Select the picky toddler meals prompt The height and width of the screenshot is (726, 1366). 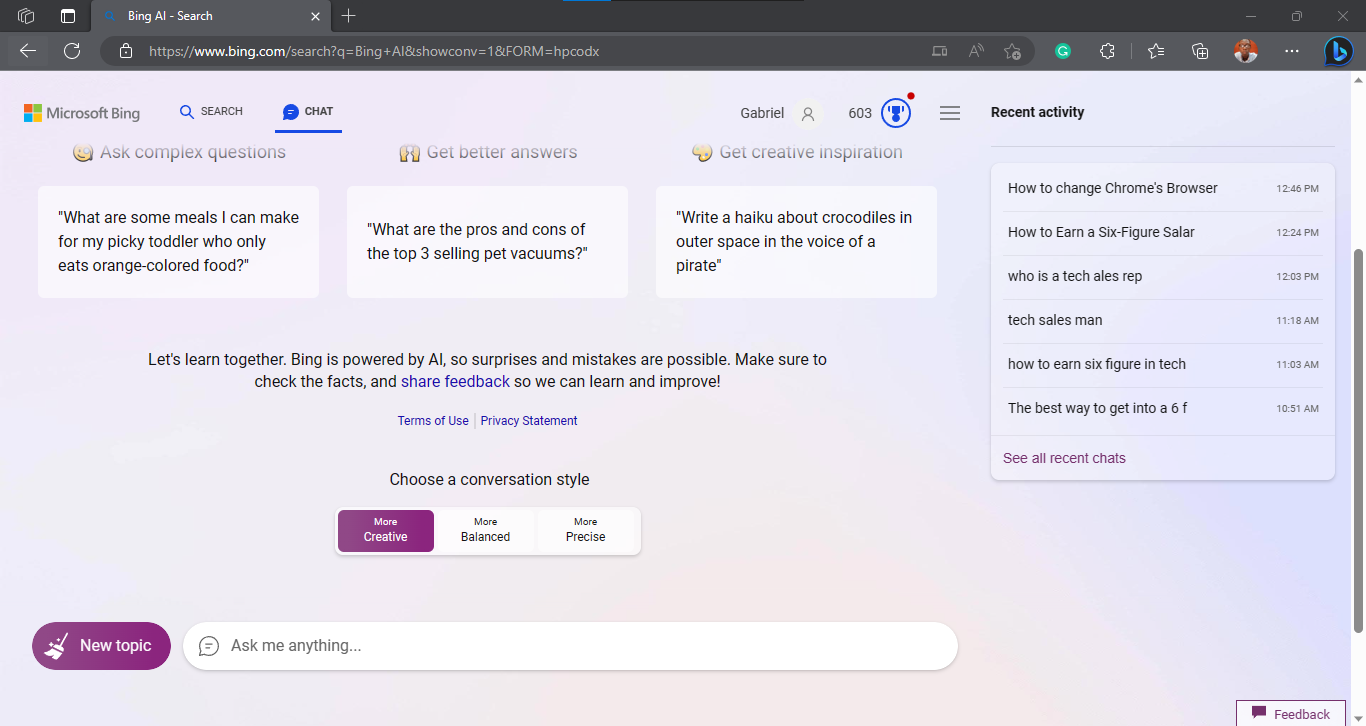178,242
